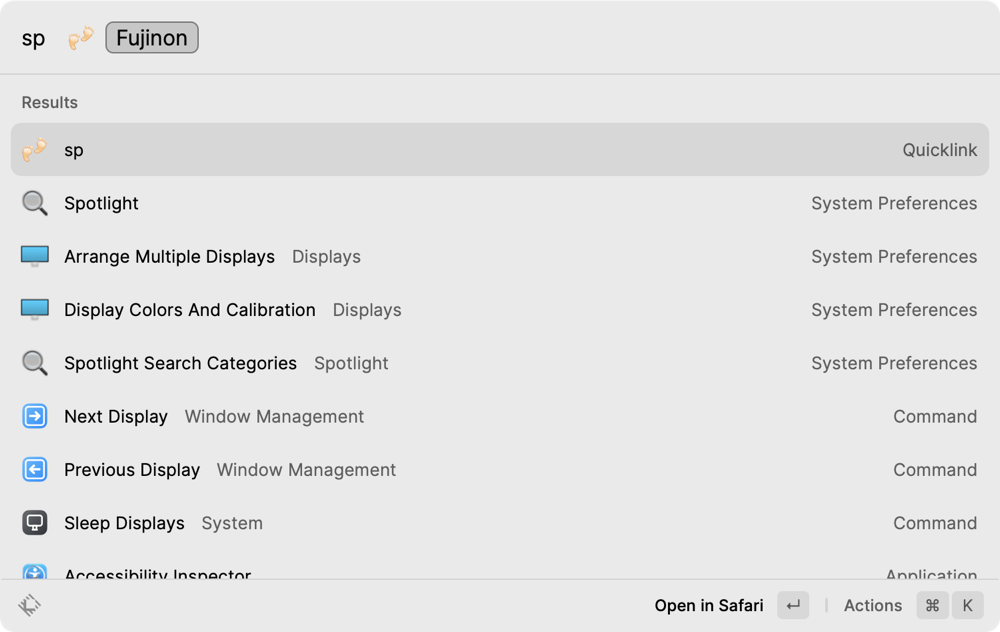Viewport: 1000px width, 632px height.
Task: Click the Spotlight magnifying glass icon
Action: (35, 203)
